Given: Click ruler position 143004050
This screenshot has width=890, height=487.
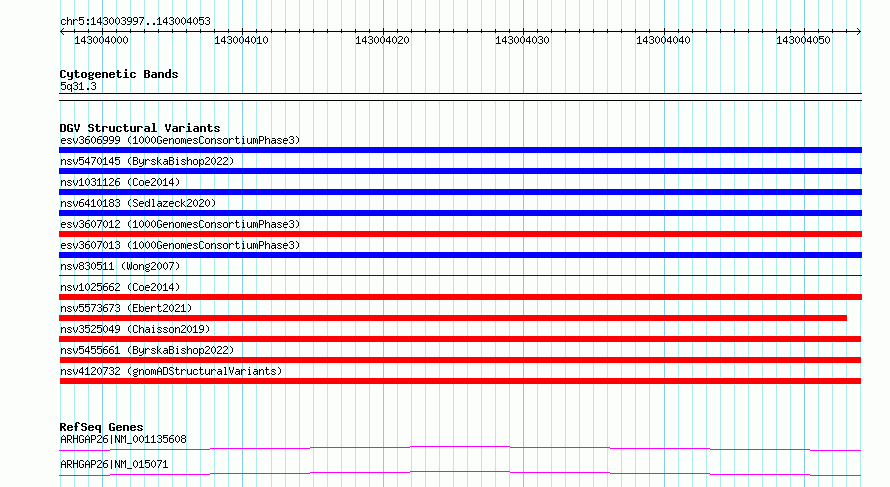Looking at the screenshot, I should [804, 40].
